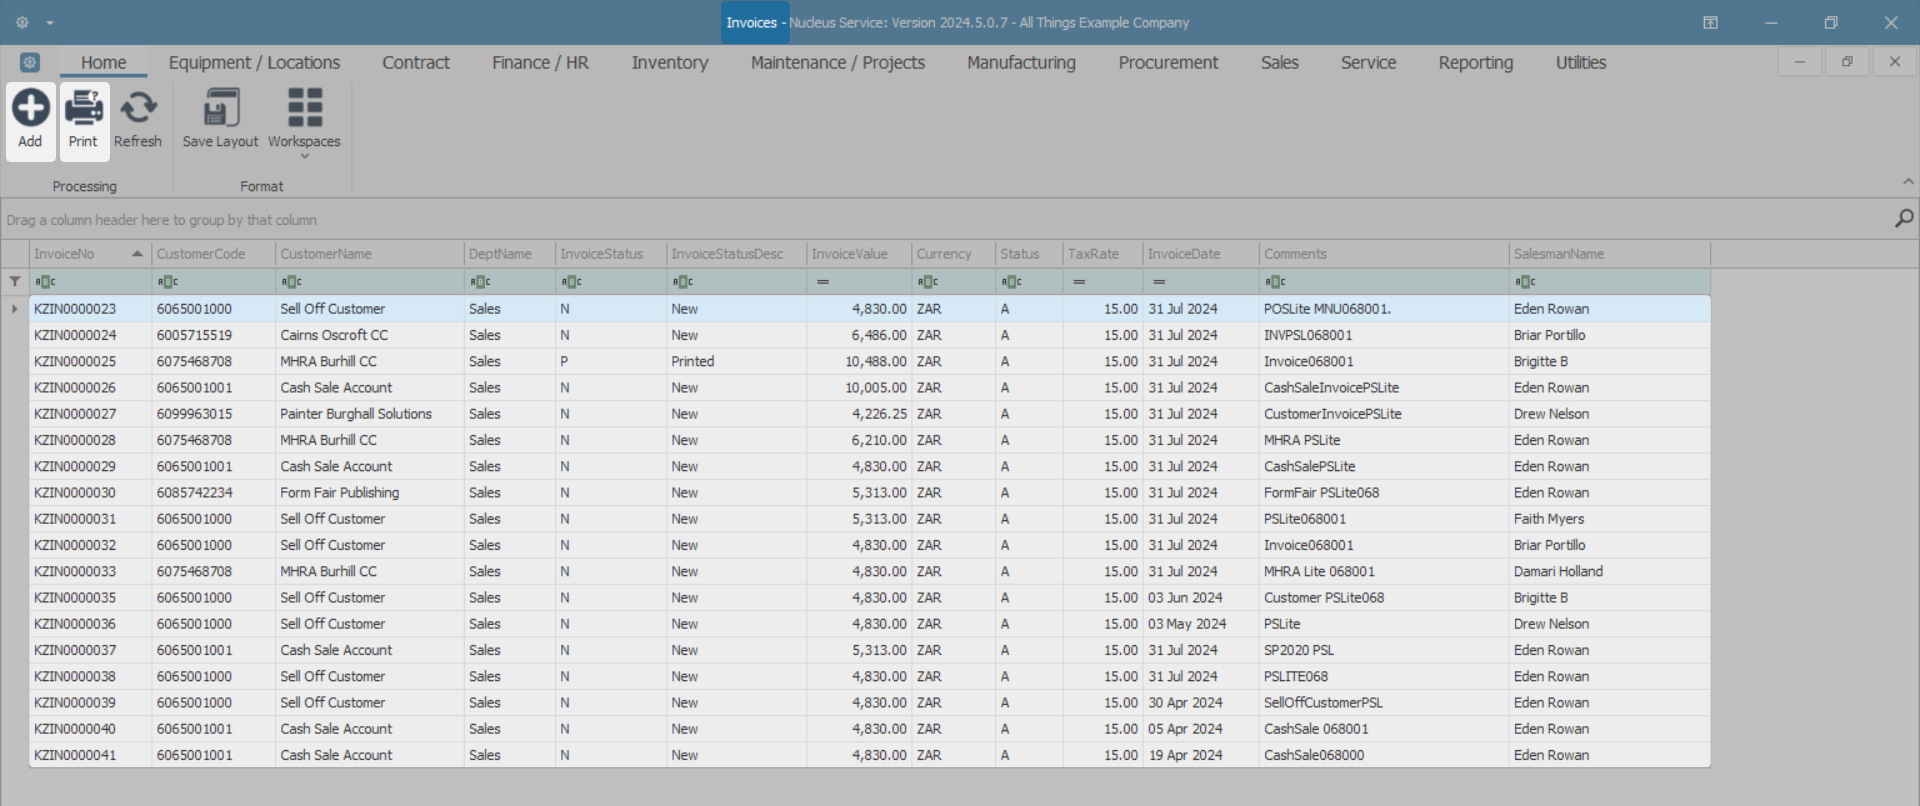
Task: Click the settings gear in title bar
Action: (22, 22)
